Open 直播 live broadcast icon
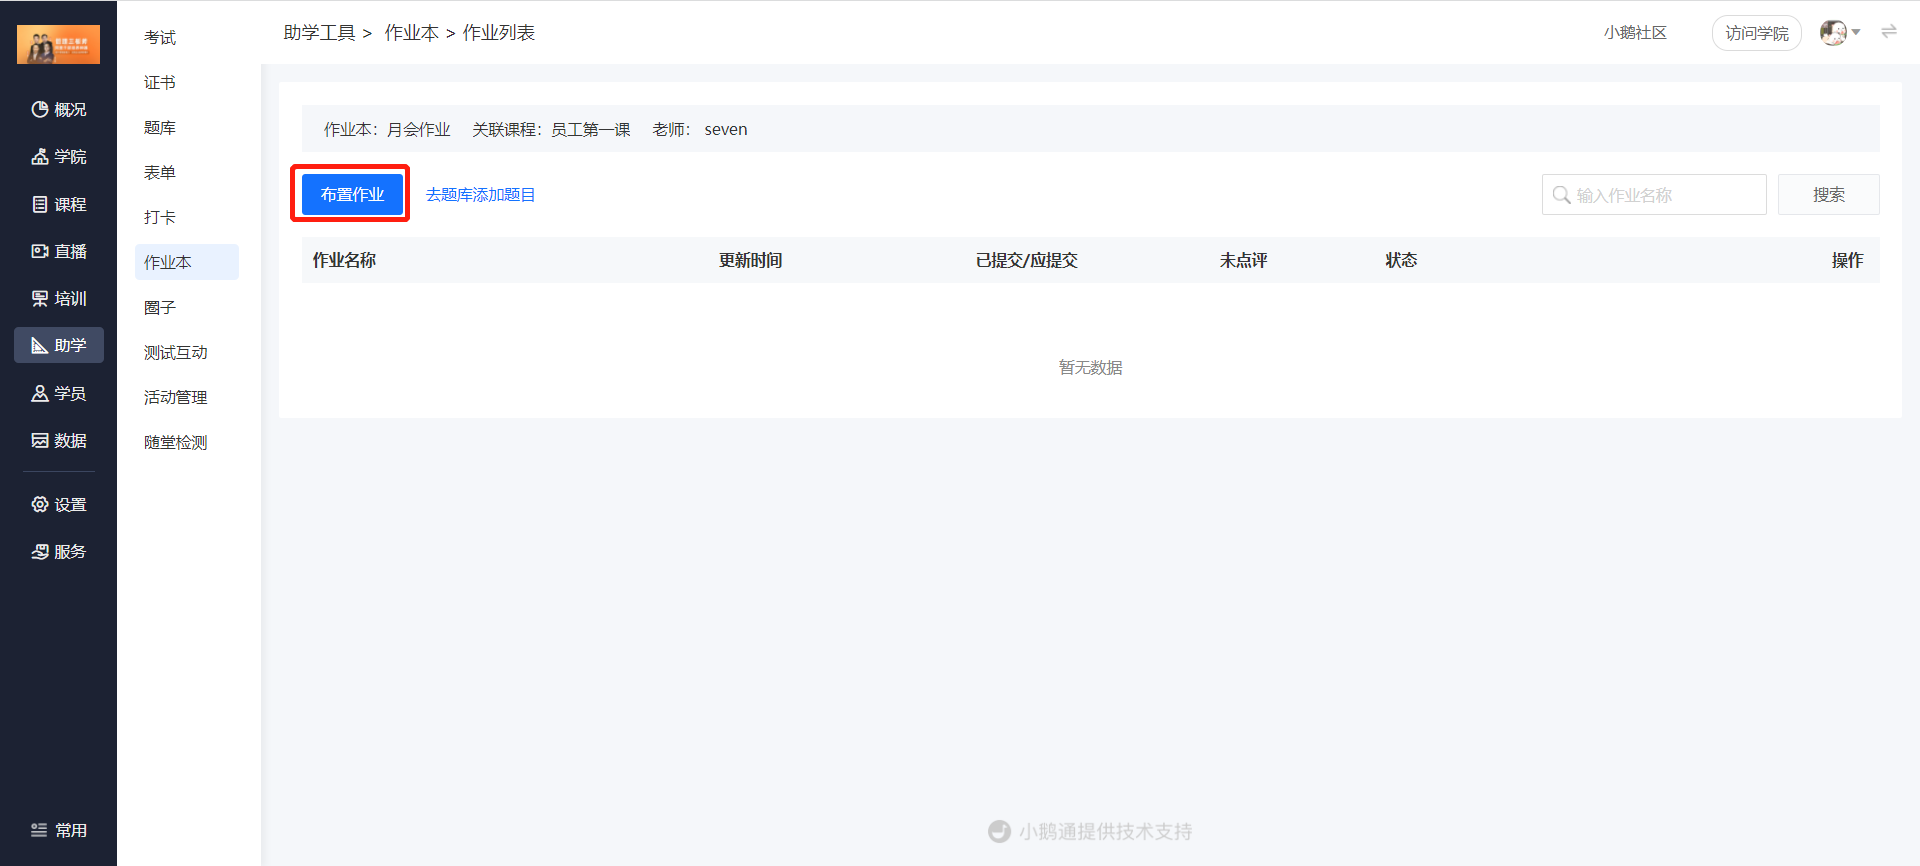Screen dimensions: 1920x866 click(x=39, y=251)
